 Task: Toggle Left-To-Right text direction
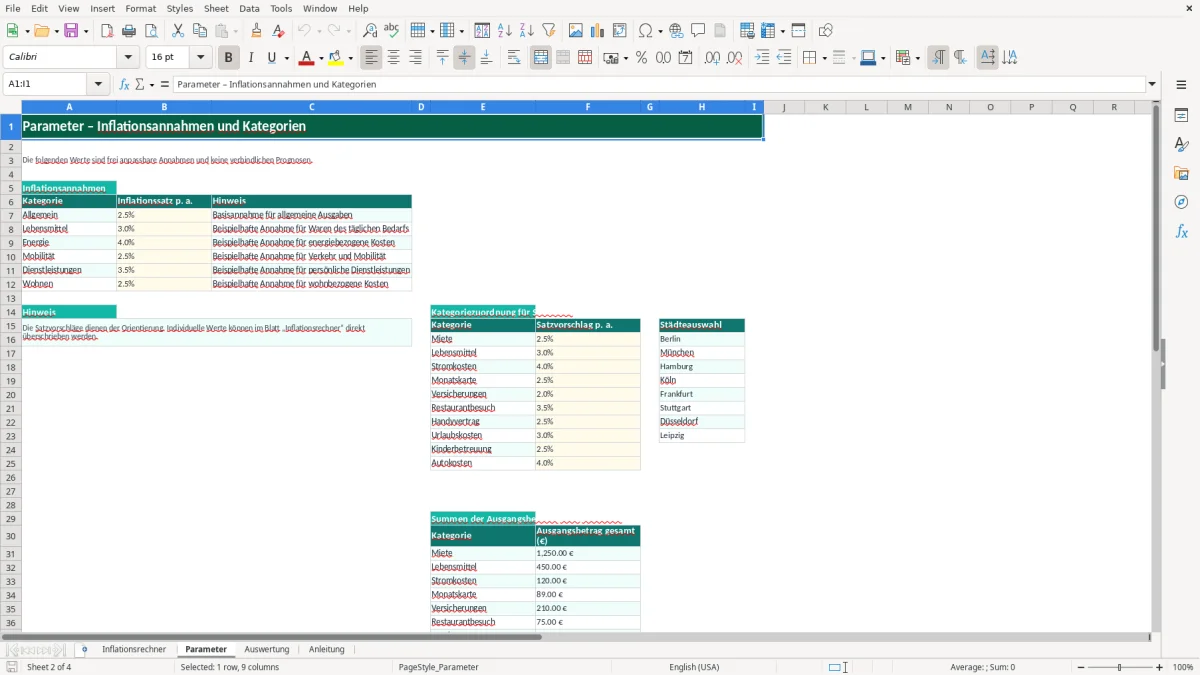tap(938, 58)
